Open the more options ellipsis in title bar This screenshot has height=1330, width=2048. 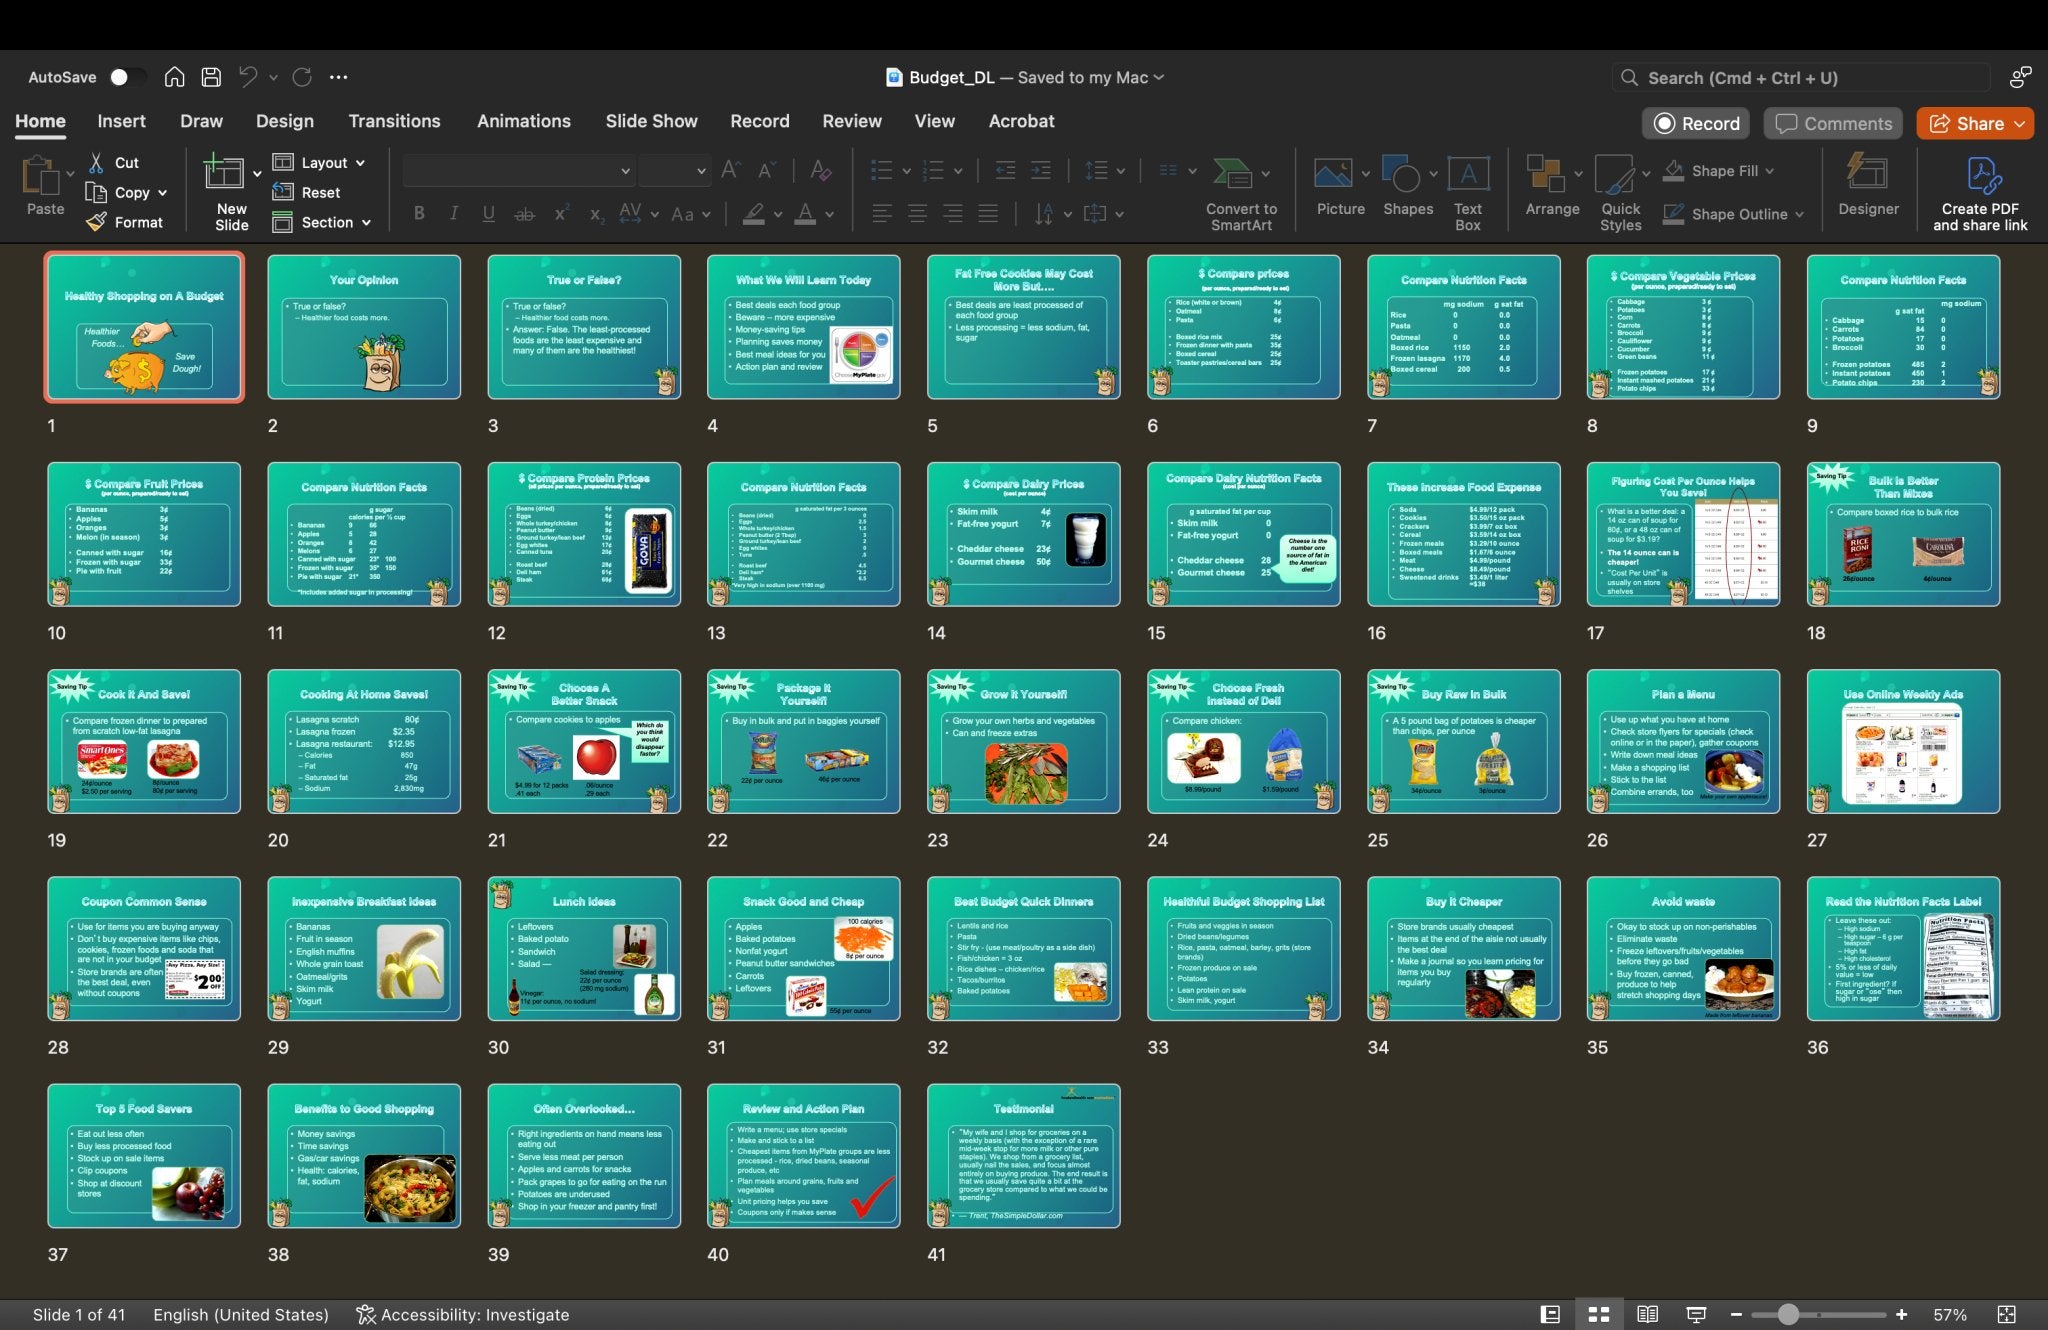coord(339,77)
